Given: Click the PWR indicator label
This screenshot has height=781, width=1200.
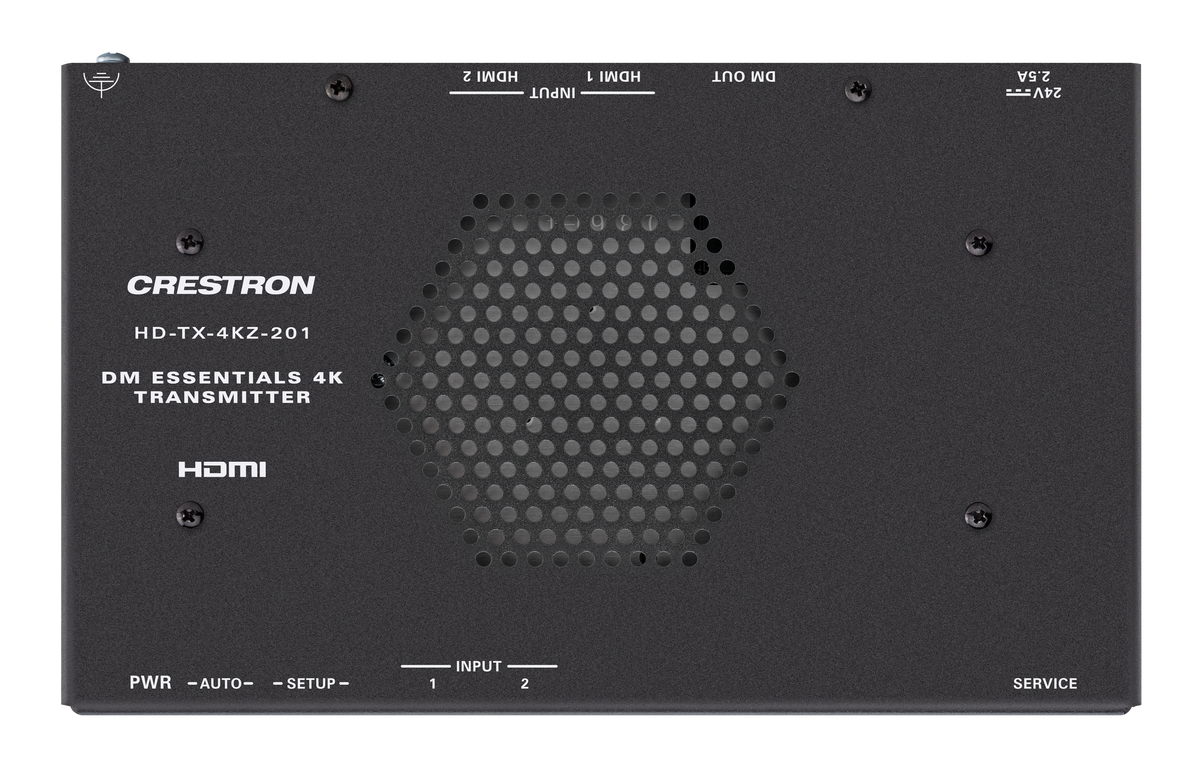Looking at the screenshot, I should click(150, 684).
